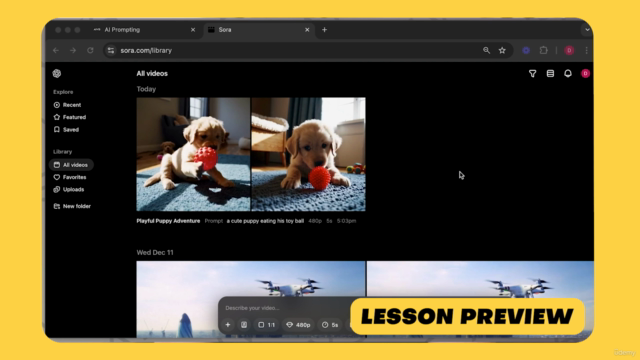Click prompt text 'a cute puppy eating his toy ball'
The height and width of the screenshot is (360, 640).
(x=265, y=221)
